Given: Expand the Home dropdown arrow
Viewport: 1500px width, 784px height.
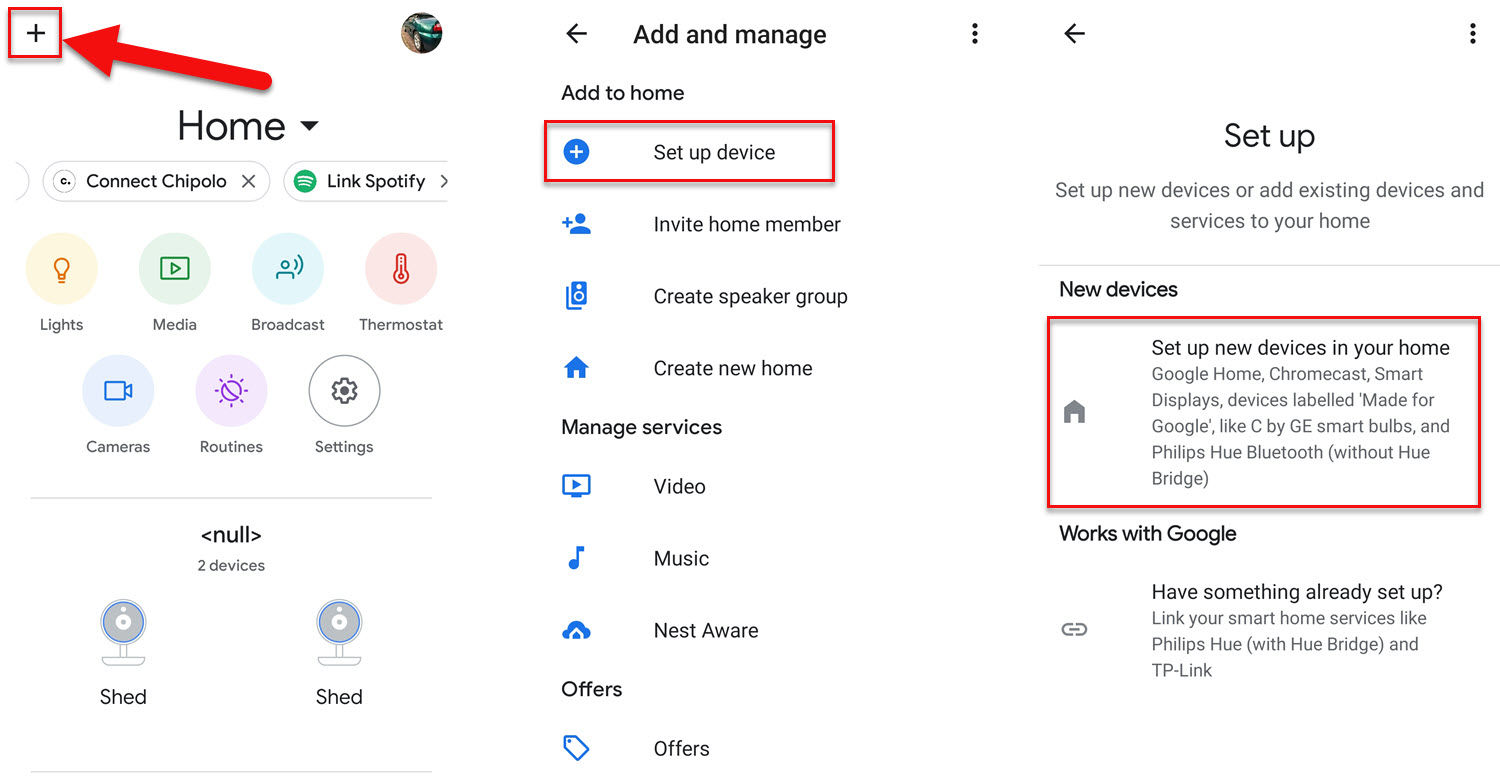Looking at the screenshot, I should click(309, 126).
